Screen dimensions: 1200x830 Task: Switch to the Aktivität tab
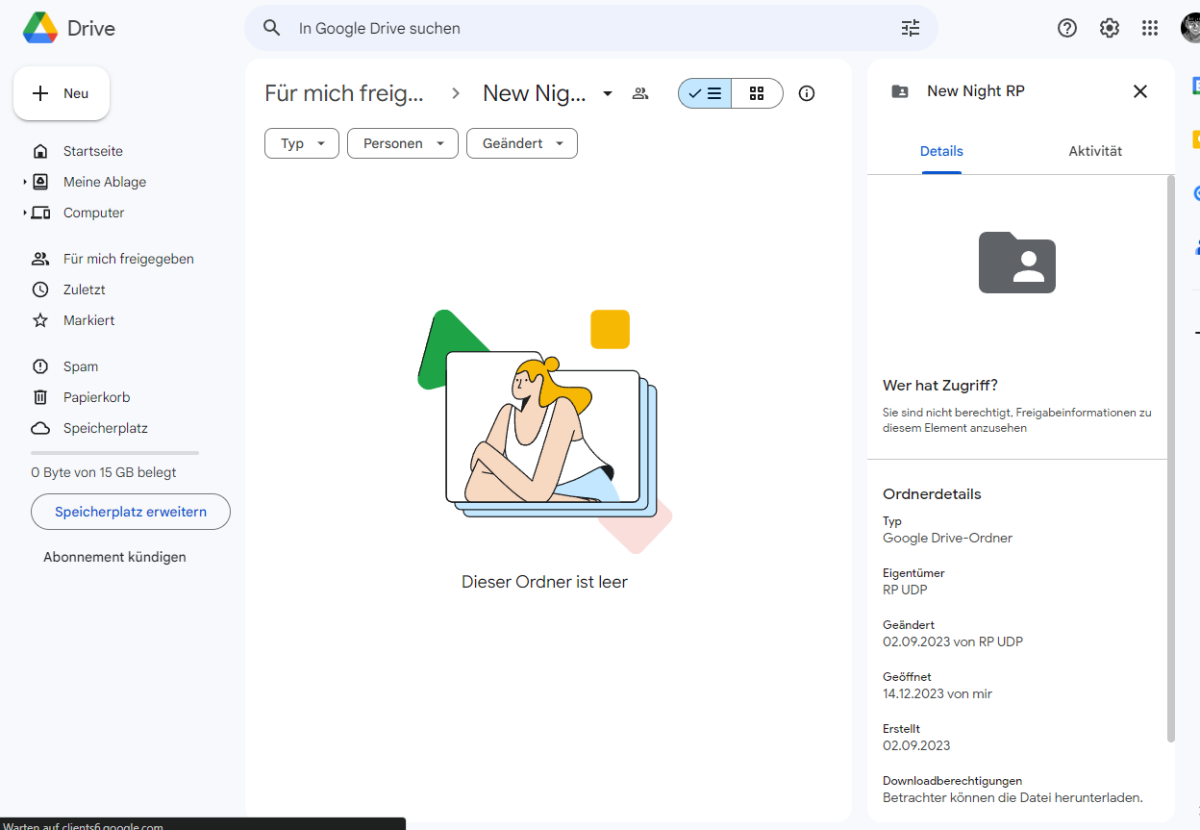(1095, 151)
